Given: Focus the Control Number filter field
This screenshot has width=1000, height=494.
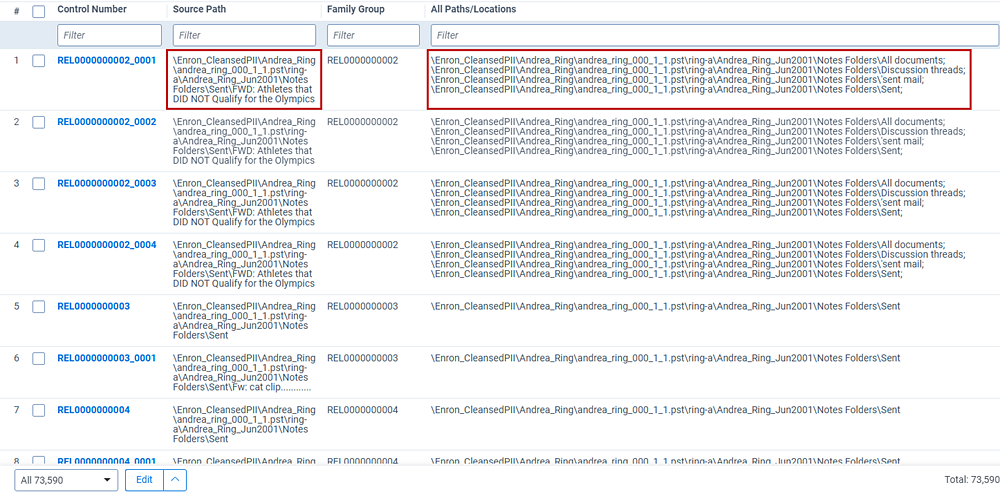Looking at the screenshot, I should pos(110,35).
